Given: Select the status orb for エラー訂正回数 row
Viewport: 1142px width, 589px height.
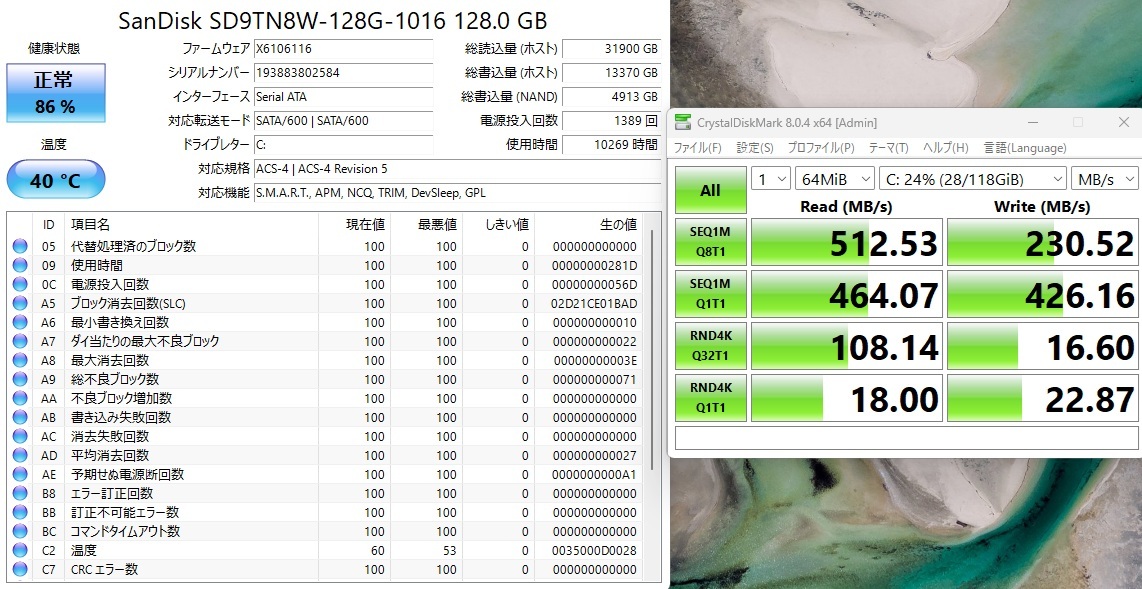Looking at the screenshot, I should point(20,494).
